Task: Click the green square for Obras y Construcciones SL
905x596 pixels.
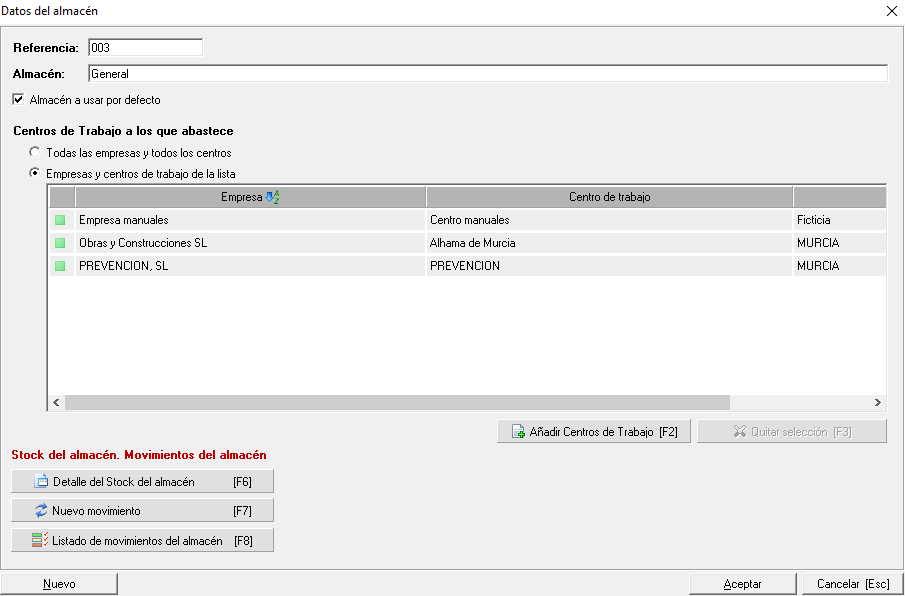Action: (x=60, y=243)
